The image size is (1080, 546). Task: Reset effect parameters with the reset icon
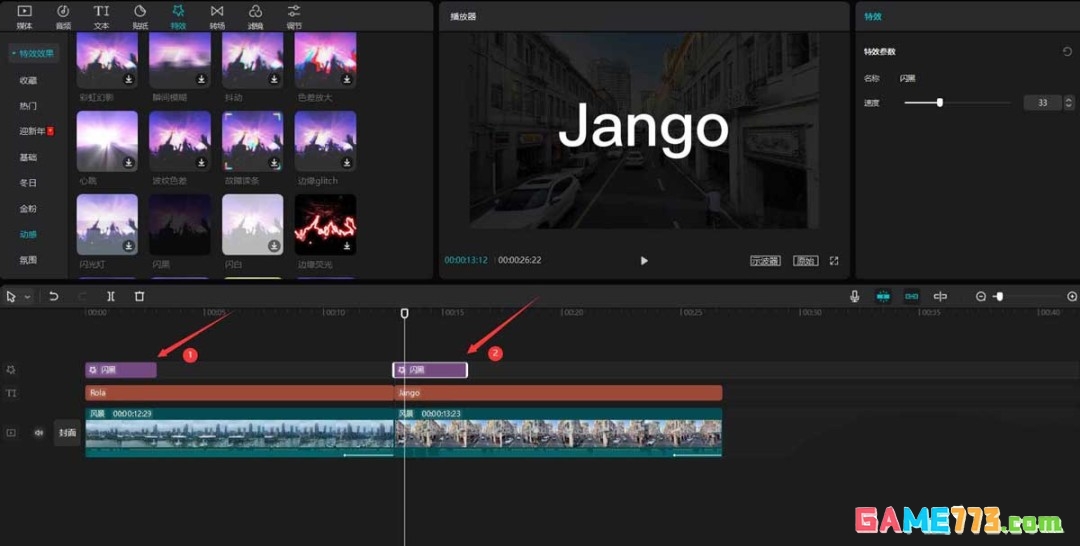[x=1067, y=52]
